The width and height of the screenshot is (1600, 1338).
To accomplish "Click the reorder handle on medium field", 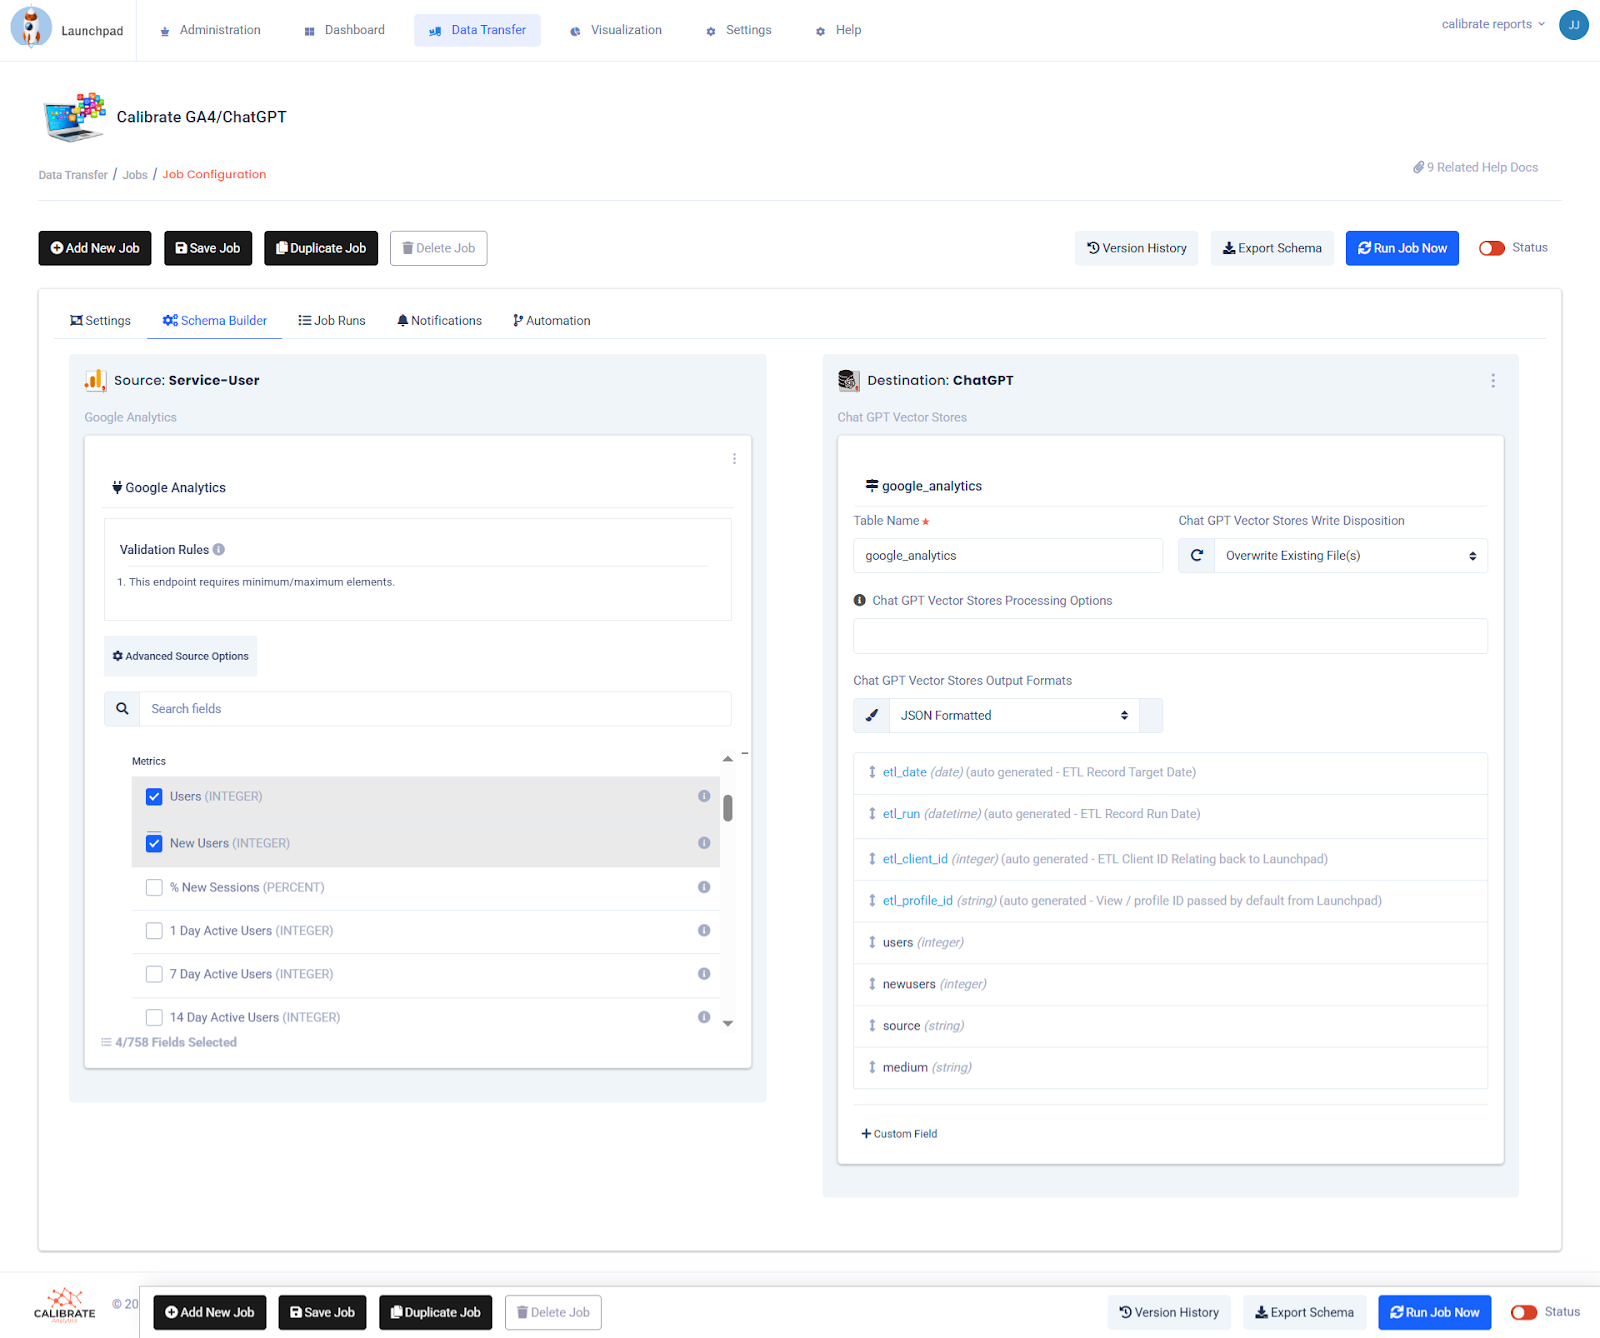I will pyautogui.click(x=872, y=1068).
